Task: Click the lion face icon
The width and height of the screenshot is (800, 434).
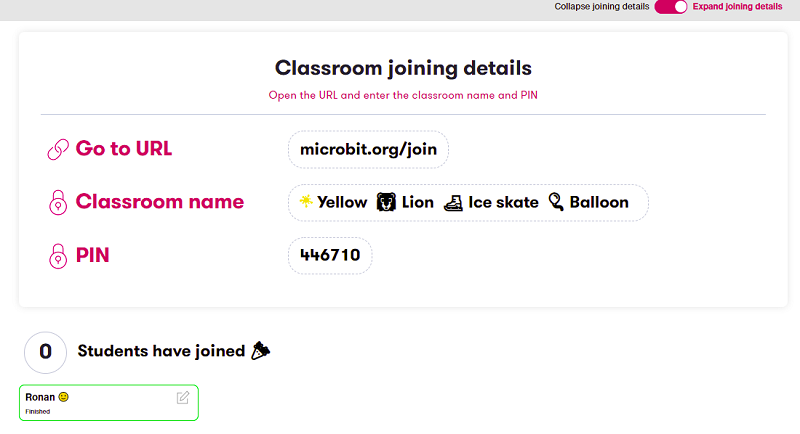Action: tap(386, 202)
